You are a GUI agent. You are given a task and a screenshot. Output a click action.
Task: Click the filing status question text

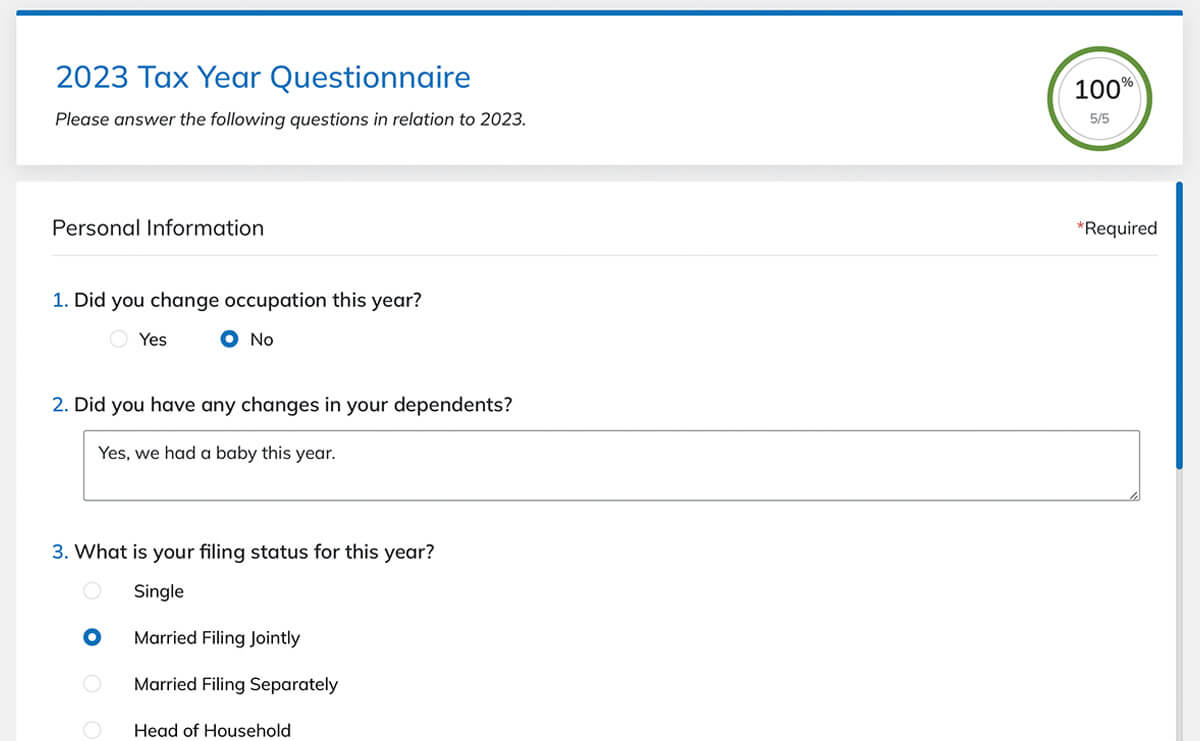[x=254, y=552]
